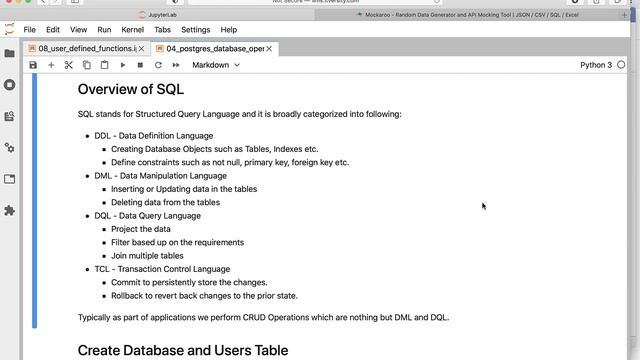Click 'Rollback to revert back changes' bullet
Image resolution: width=640 pixels, height=360 pixels.
204,296
